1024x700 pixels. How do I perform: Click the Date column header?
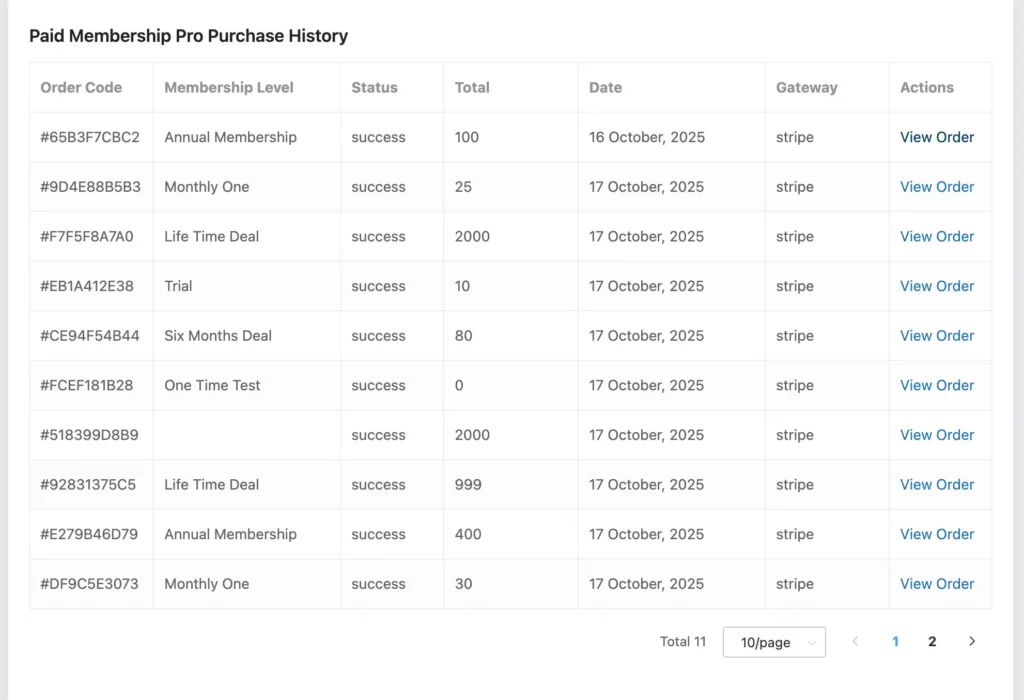(605, 87)
